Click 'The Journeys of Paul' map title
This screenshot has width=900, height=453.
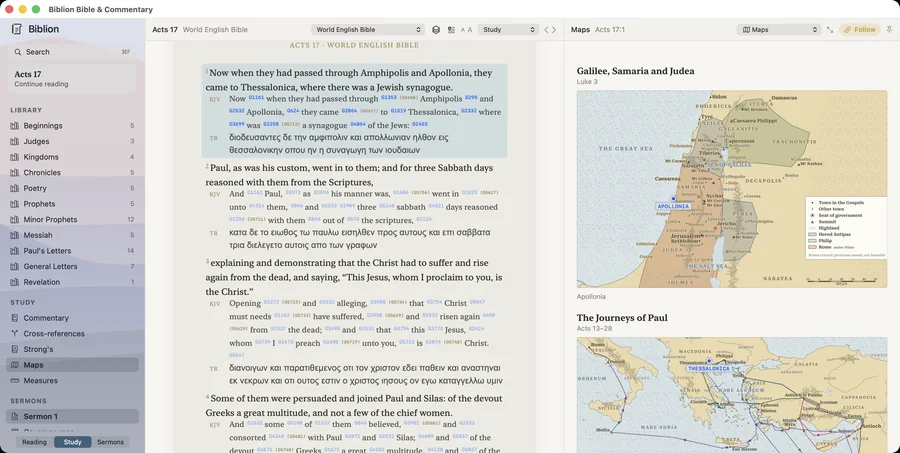click(622, 318)
